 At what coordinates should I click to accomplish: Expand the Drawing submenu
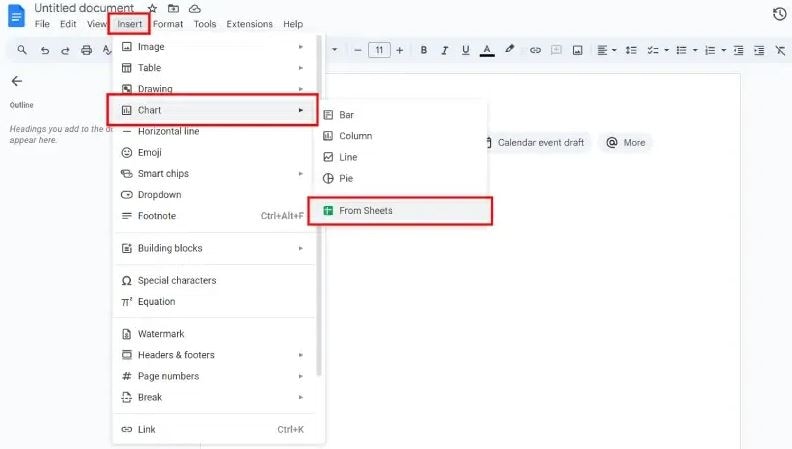point(214,88)
